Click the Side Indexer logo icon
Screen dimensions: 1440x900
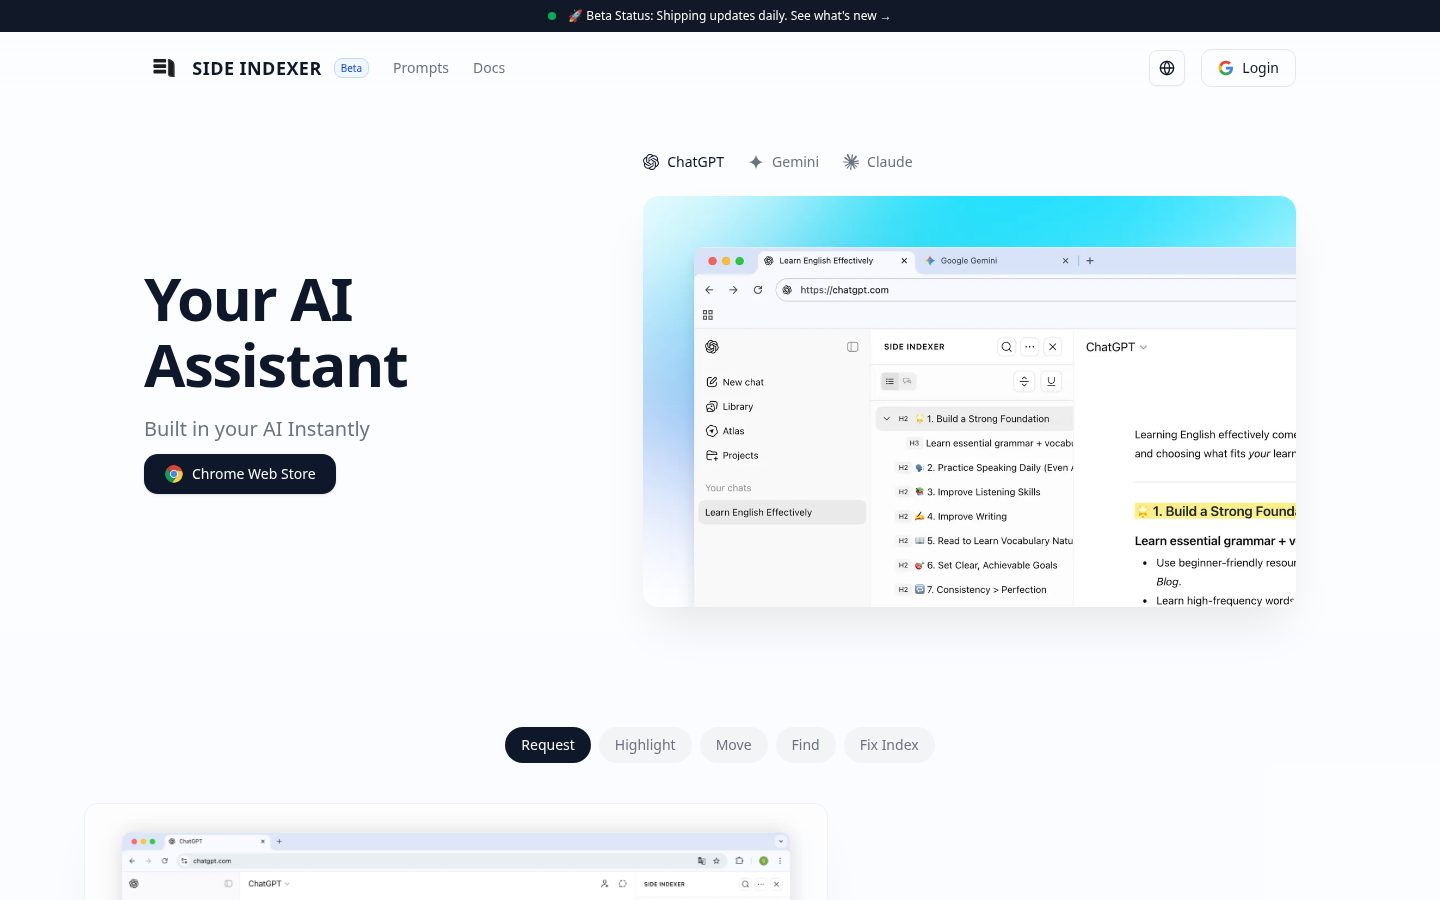[x=164, y=68]
